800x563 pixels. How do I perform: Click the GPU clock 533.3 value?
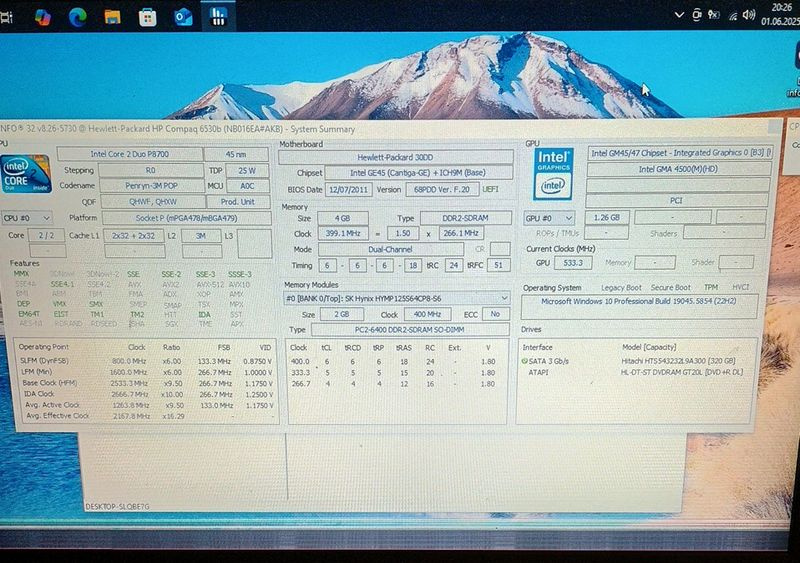572,263
